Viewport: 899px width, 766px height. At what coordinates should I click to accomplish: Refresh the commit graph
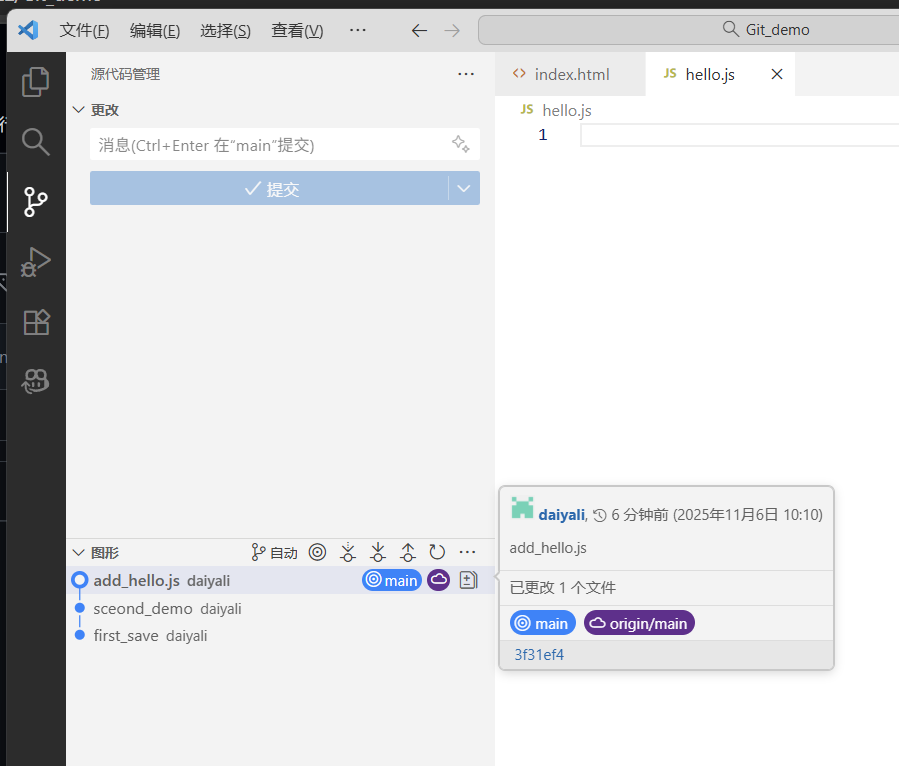(x=437, y=551)
